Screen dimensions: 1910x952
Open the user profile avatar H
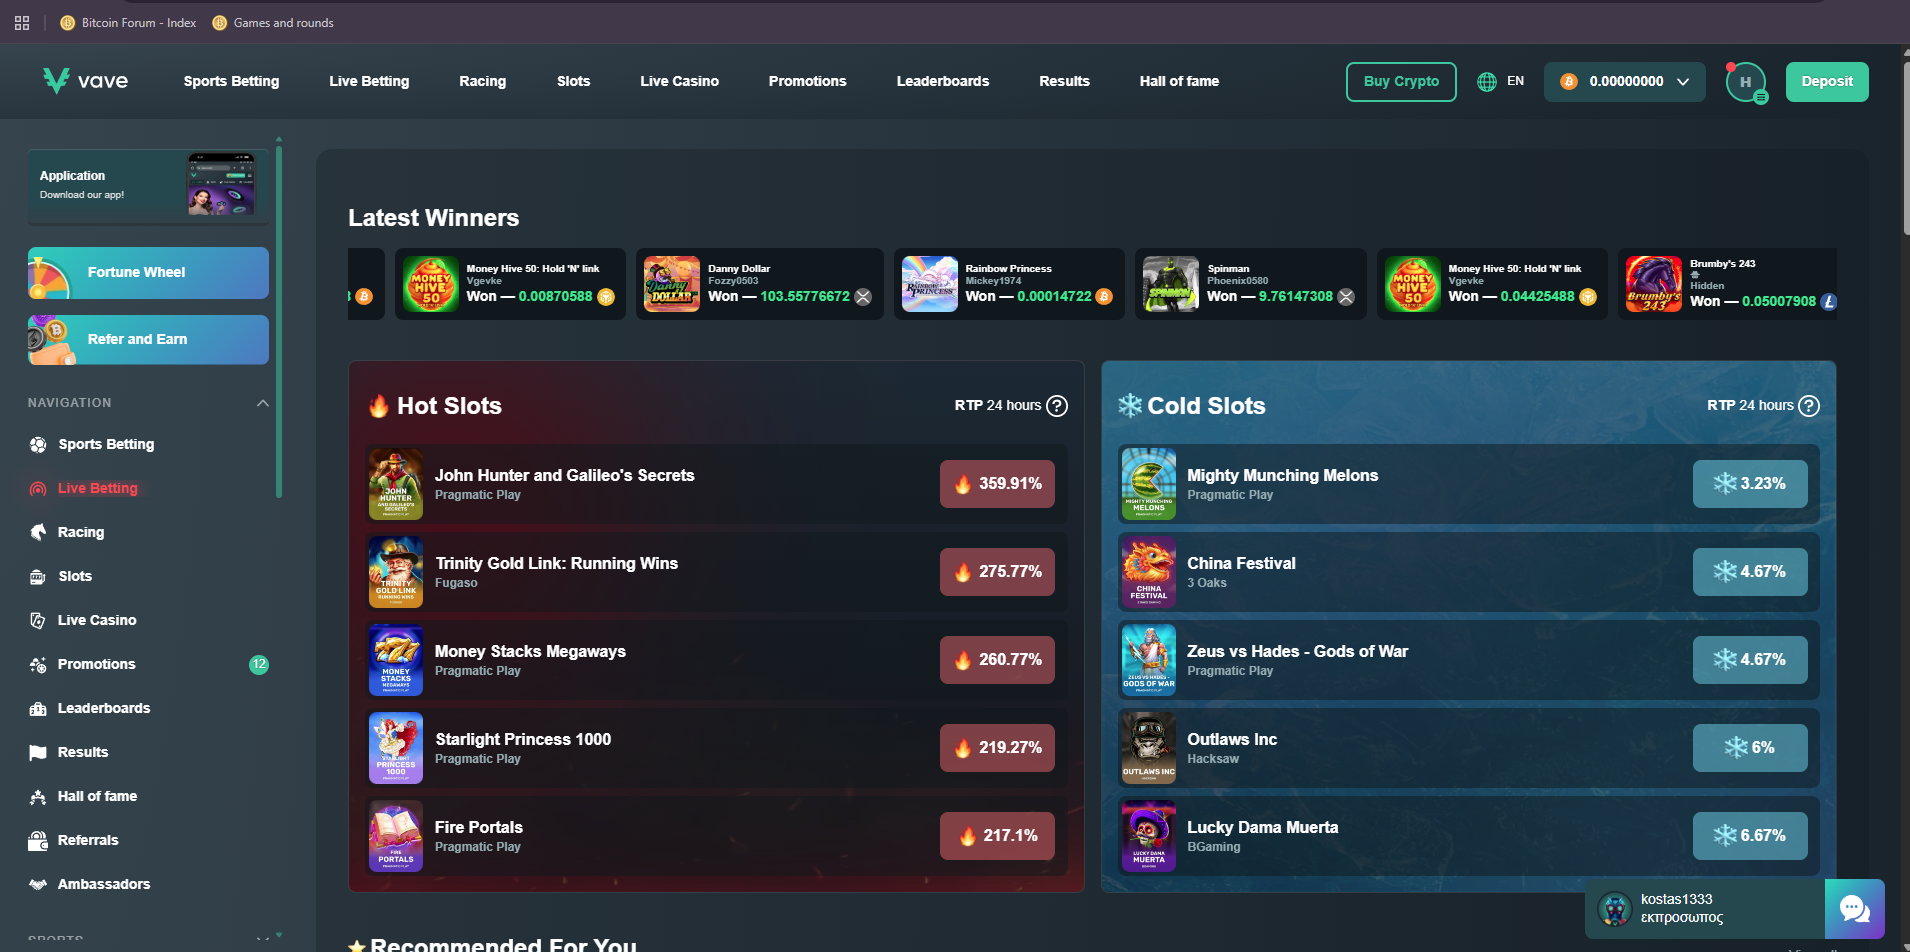[x=1746, y=82]
